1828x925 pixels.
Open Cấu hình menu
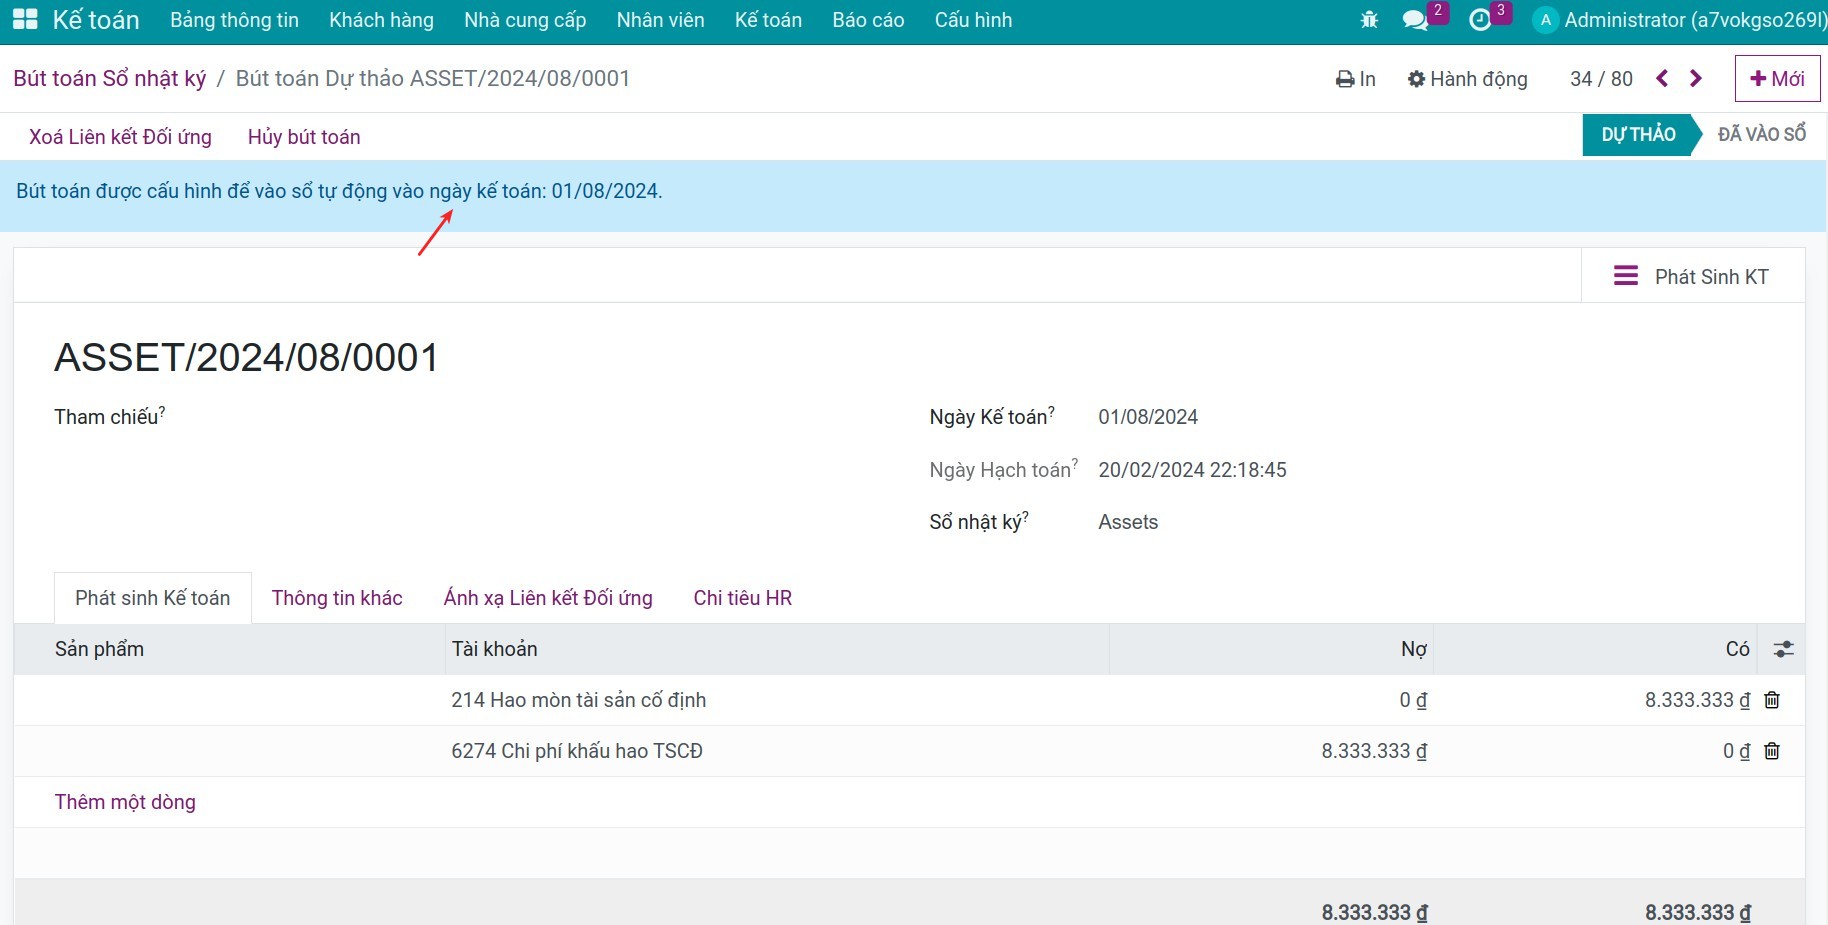pos(973,20)
